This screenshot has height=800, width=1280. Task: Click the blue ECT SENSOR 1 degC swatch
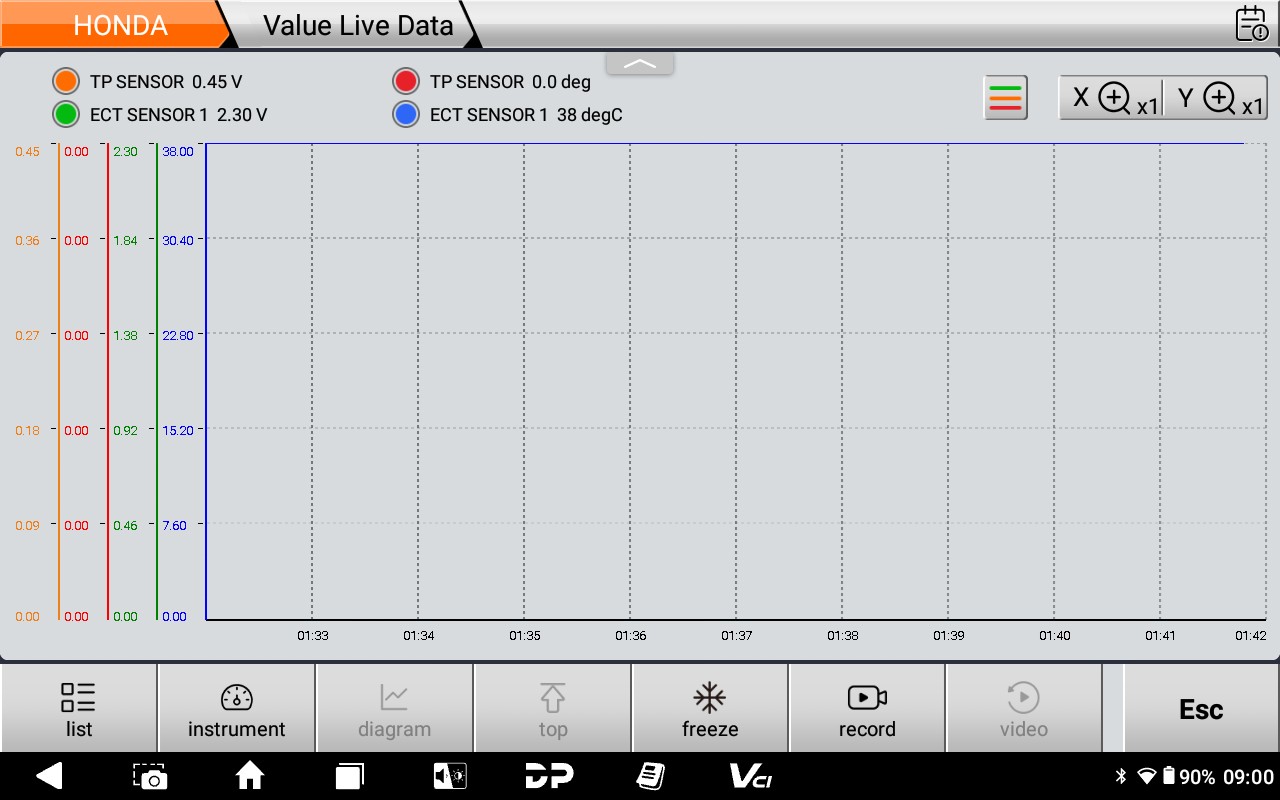click(x=406, y=115)
